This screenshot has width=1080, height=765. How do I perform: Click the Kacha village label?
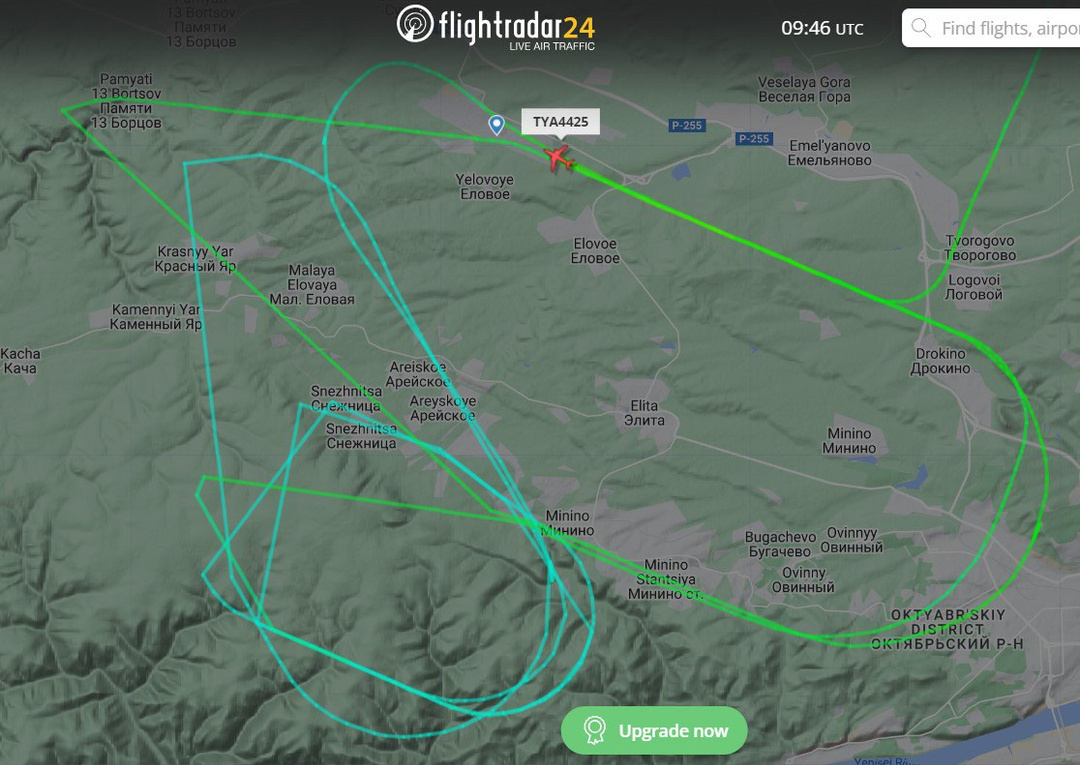(20, 361)
